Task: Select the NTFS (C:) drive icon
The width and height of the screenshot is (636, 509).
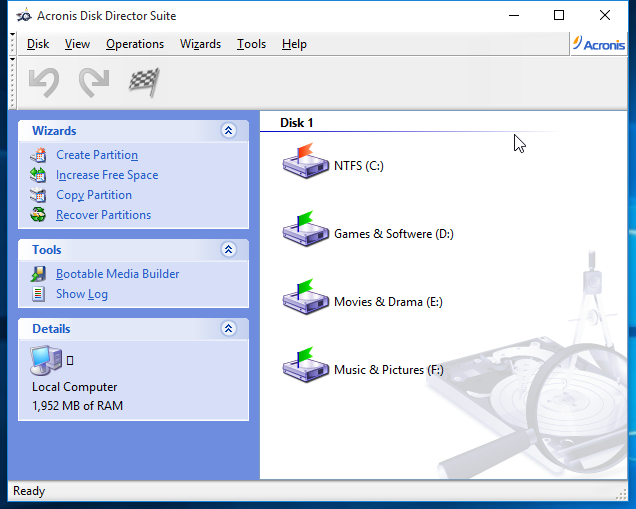Action: (305, 161)
